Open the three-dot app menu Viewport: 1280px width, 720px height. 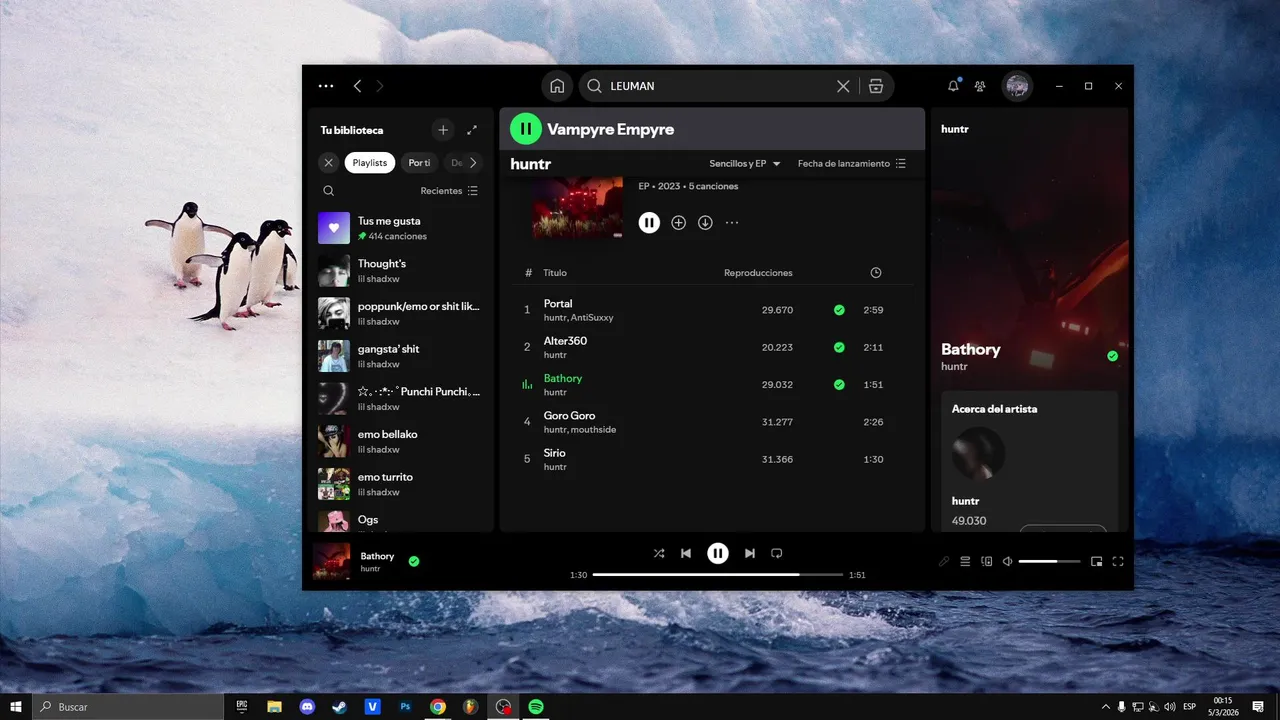tap(326, 86)
